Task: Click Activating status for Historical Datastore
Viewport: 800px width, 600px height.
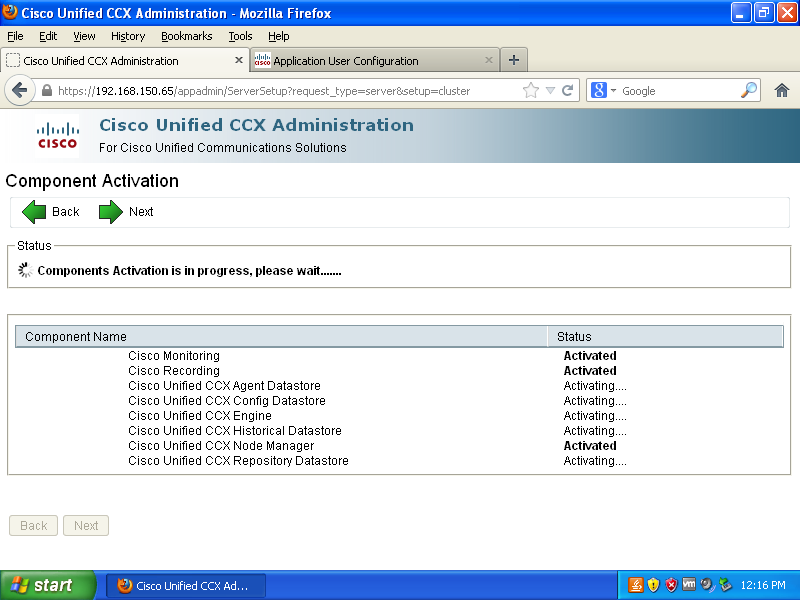Action: point(595,431)
